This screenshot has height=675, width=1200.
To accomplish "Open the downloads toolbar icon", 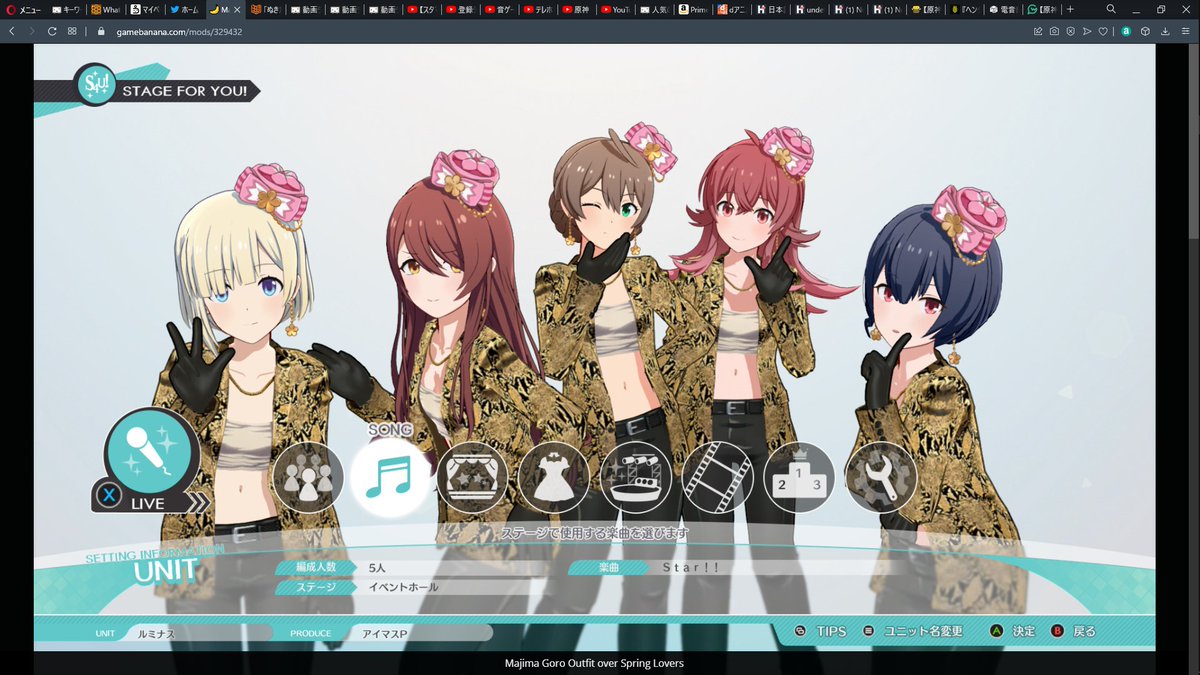I will click(1166, 31).
